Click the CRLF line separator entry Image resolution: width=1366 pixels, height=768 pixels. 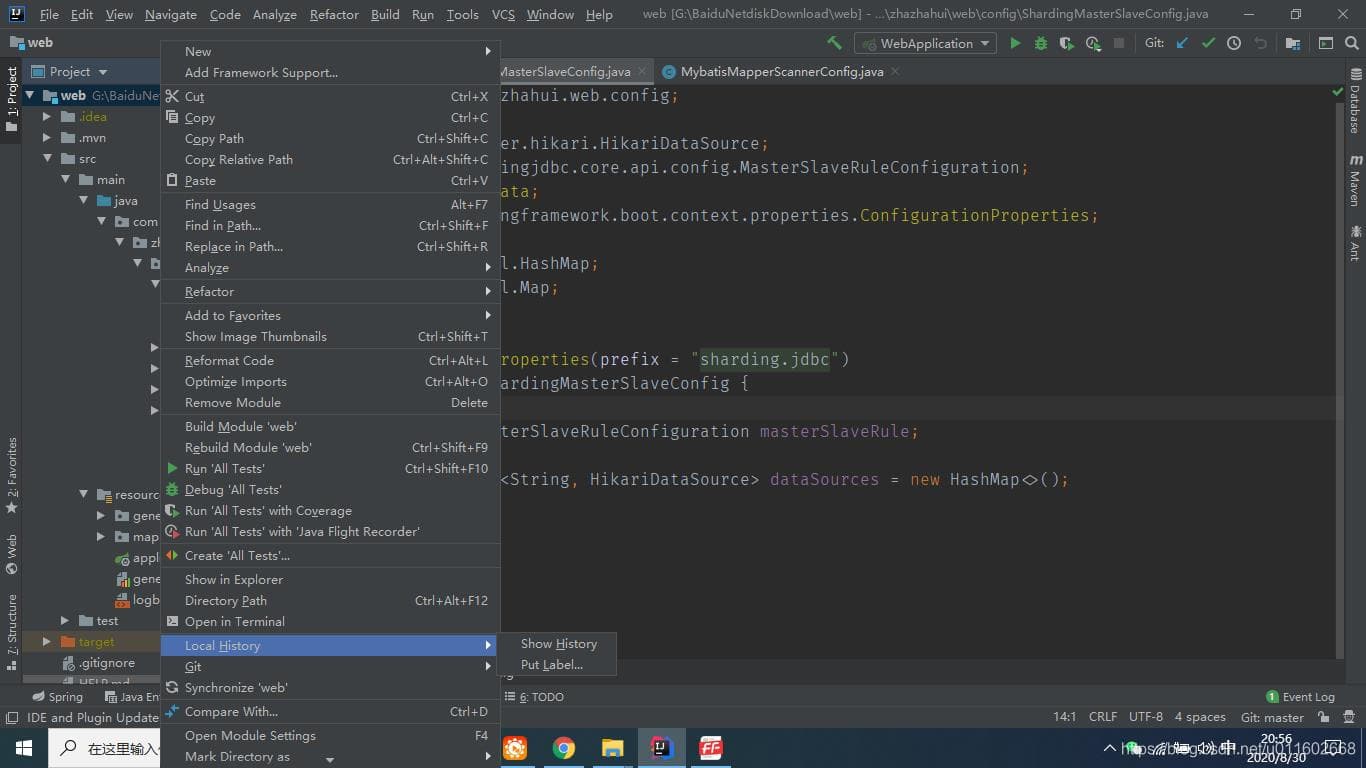coord(1103,717)
